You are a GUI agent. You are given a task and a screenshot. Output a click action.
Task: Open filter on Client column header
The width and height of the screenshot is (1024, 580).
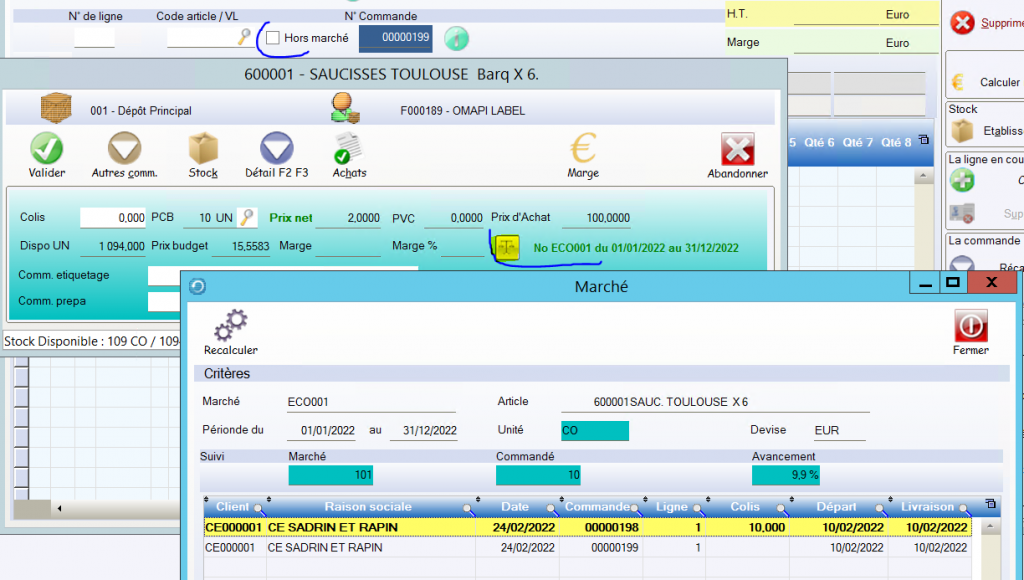(258, 508)
